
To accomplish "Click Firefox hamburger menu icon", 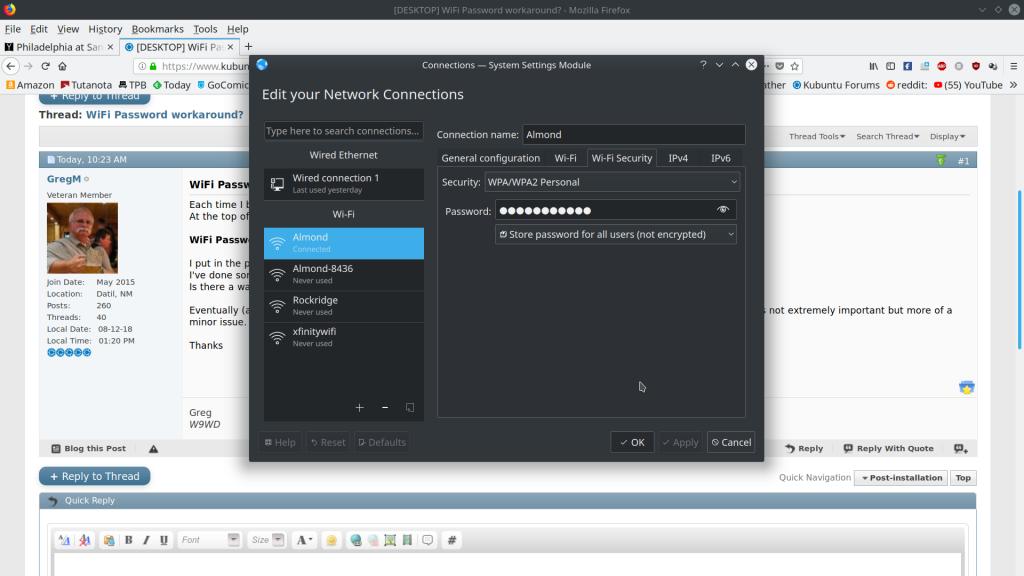I will pyautogui.click(x=1011, y=66).
